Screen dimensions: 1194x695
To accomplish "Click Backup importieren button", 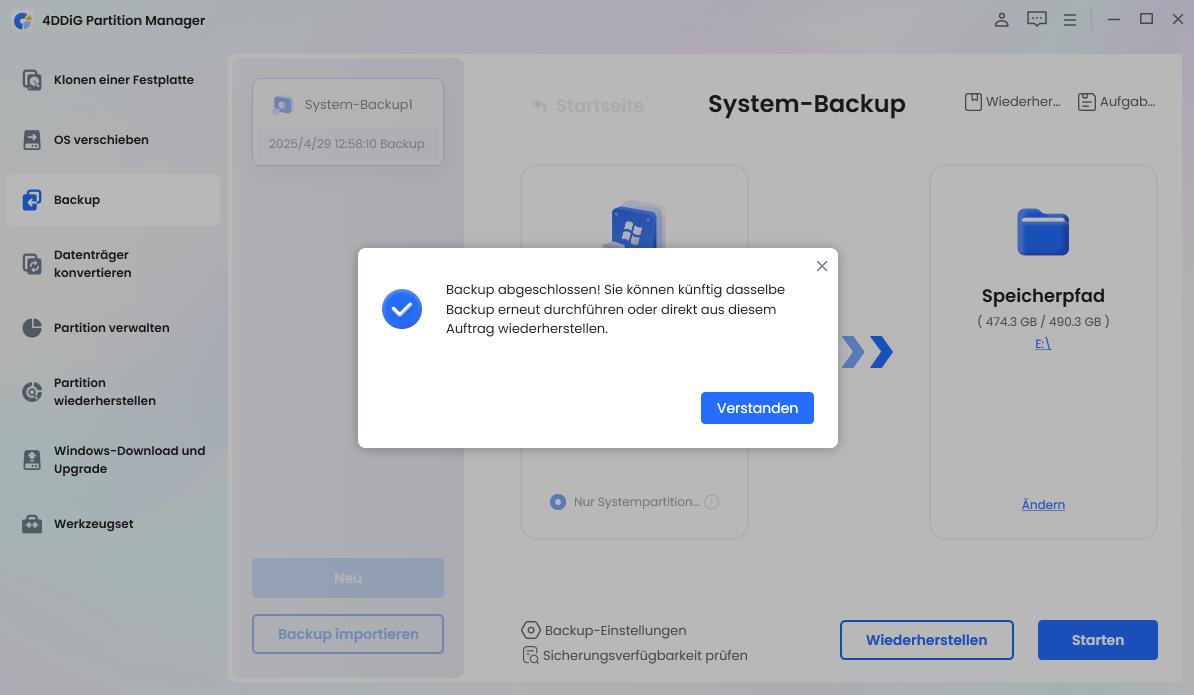I will point(348,634).
